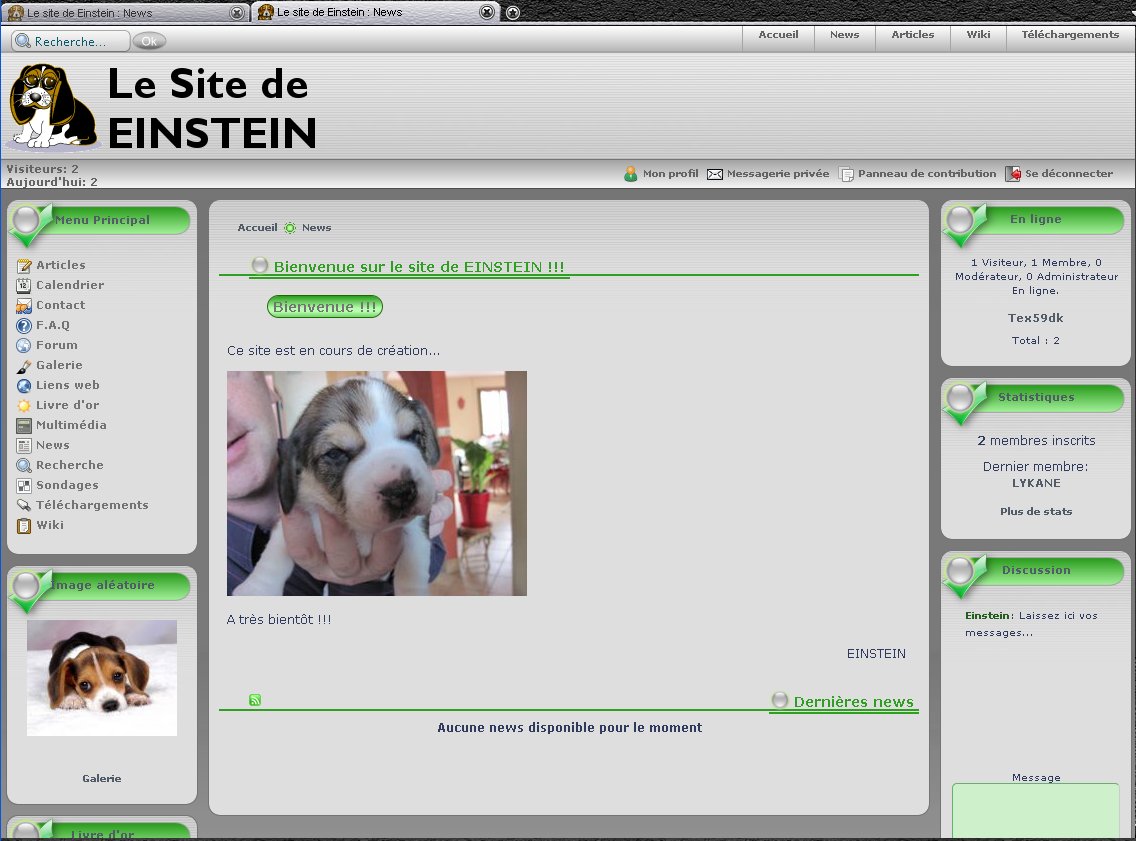Open the Mon profil link
The image size is (1136, 841).
[671, 174]
